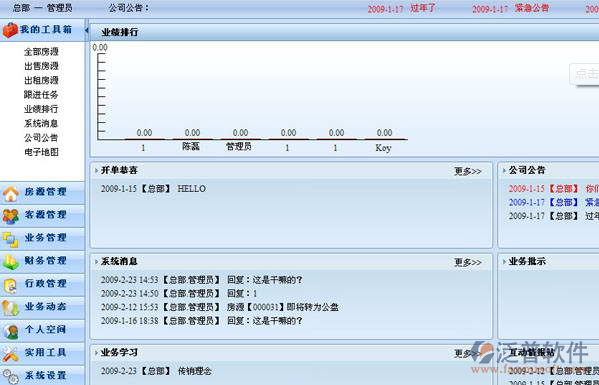Open 实用工具 wrench icon
The height and width of the screenshot is (385, 599).
click(x=11, y=354)
